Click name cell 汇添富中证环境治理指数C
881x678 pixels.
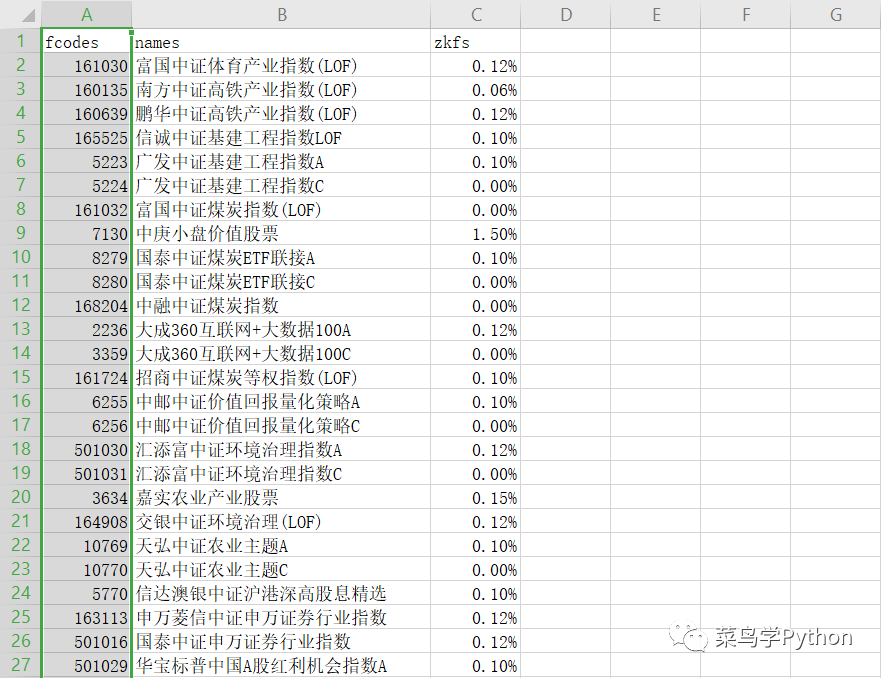coord(281,474)
